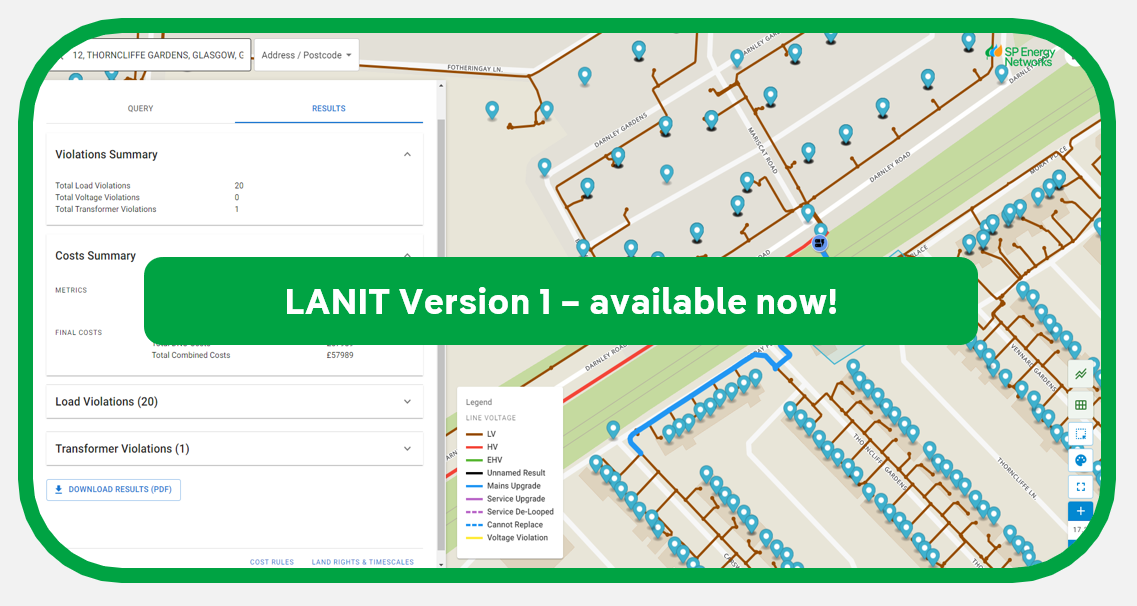
Task: Select the substation transformer marker on map
Action: (x=819, y=243)
